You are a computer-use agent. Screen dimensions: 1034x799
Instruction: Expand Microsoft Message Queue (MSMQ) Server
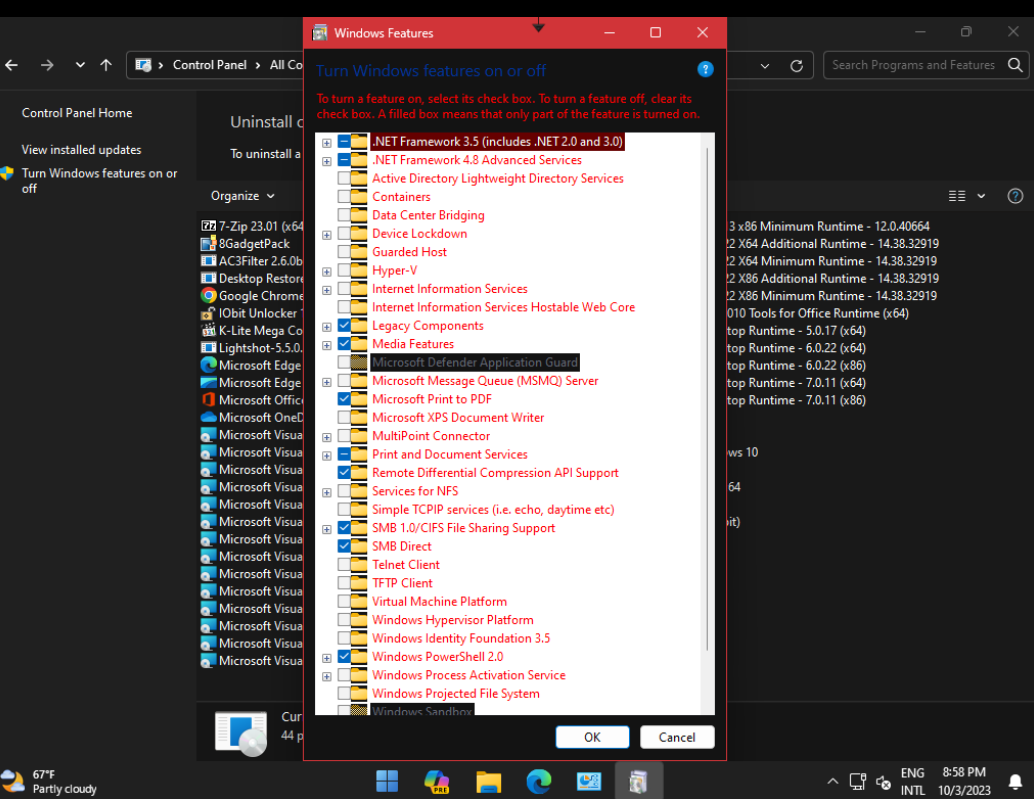(x=326, y=382)
